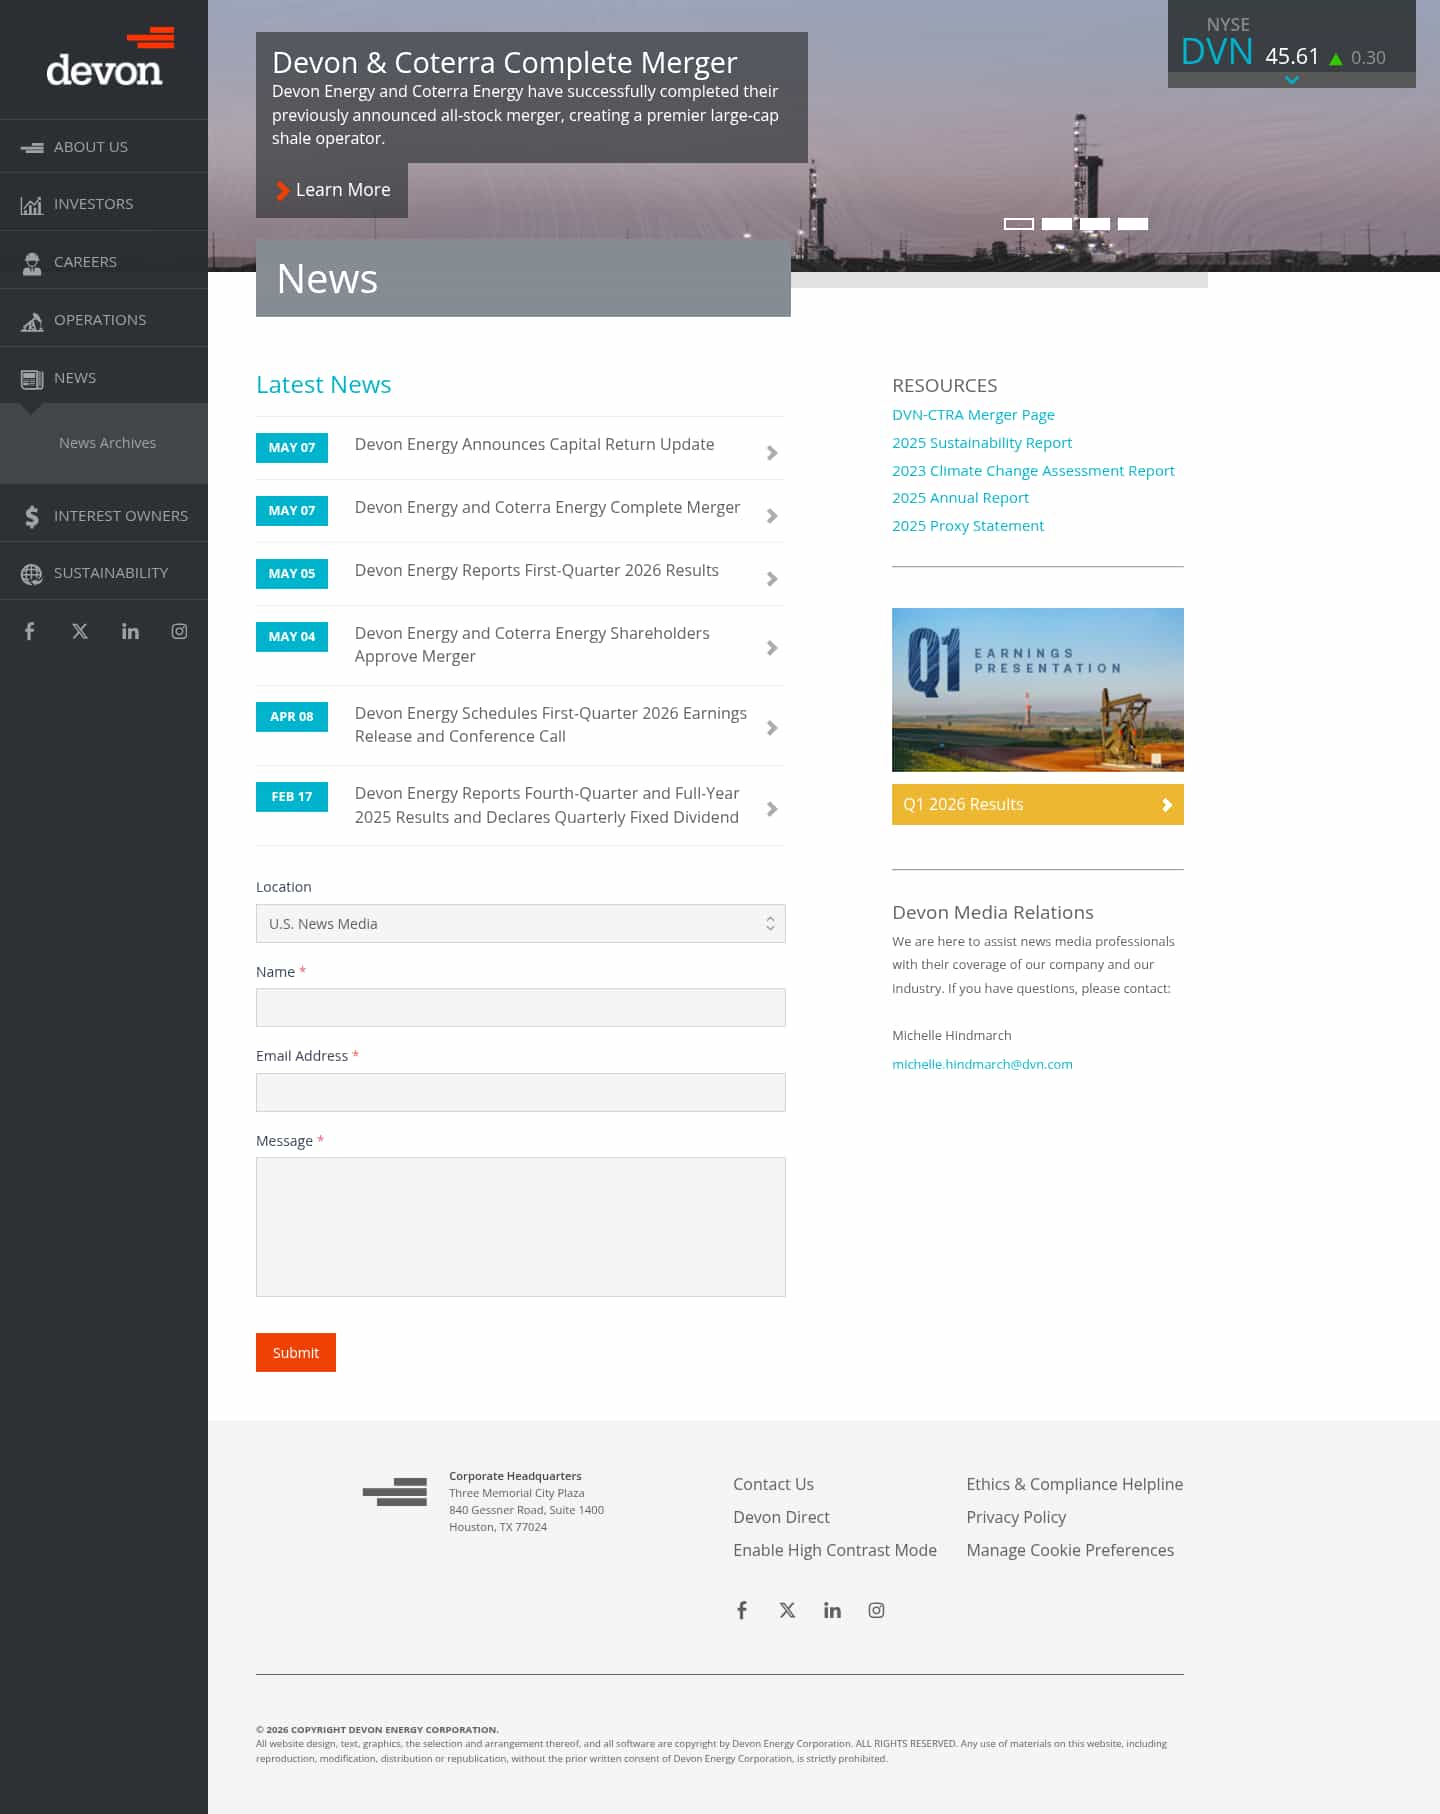1440x1814 pixels.
Task: Open Q1 2026 Results button
Action: pos(1038,804)
